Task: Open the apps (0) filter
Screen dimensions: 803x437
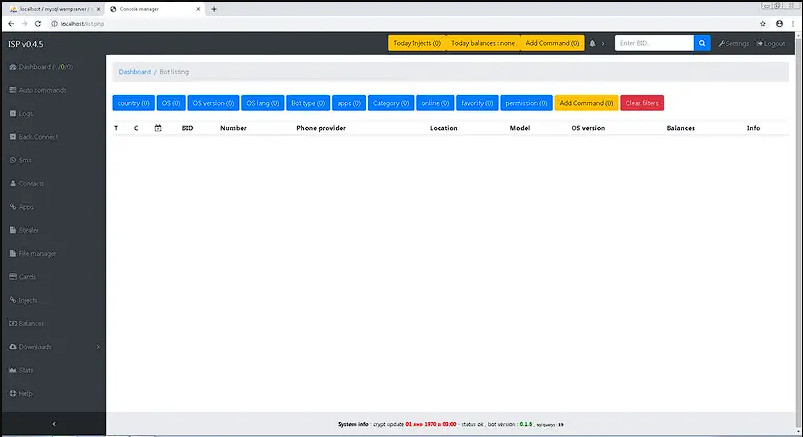Action: coord(349,103)
